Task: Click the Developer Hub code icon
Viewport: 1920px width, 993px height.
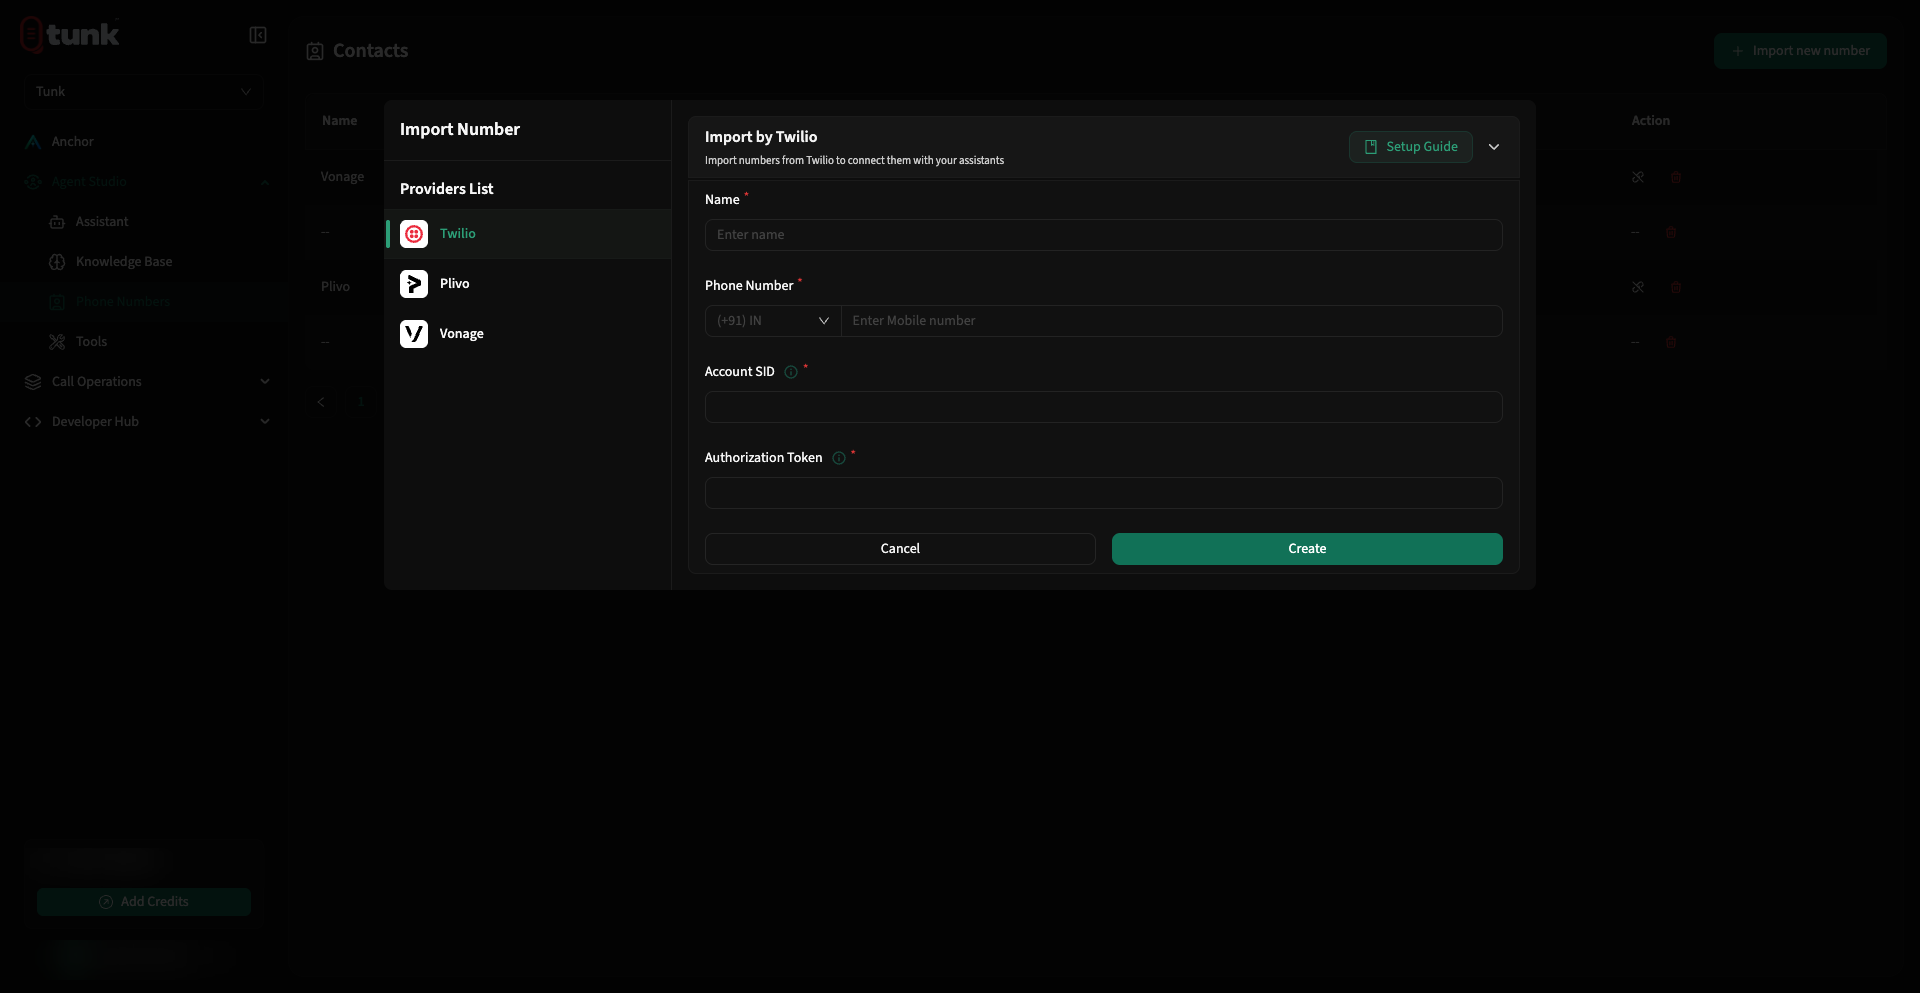Action: pyautogui.click(x=33, y=422)
